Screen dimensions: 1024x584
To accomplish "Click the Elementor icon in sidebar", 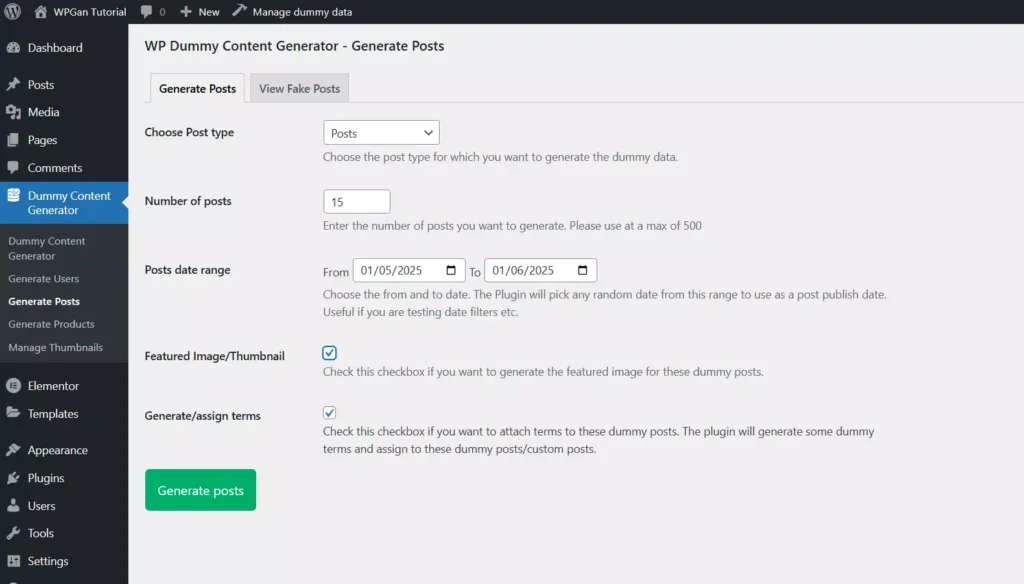I will pyautogui.click(x=13, y=386).
